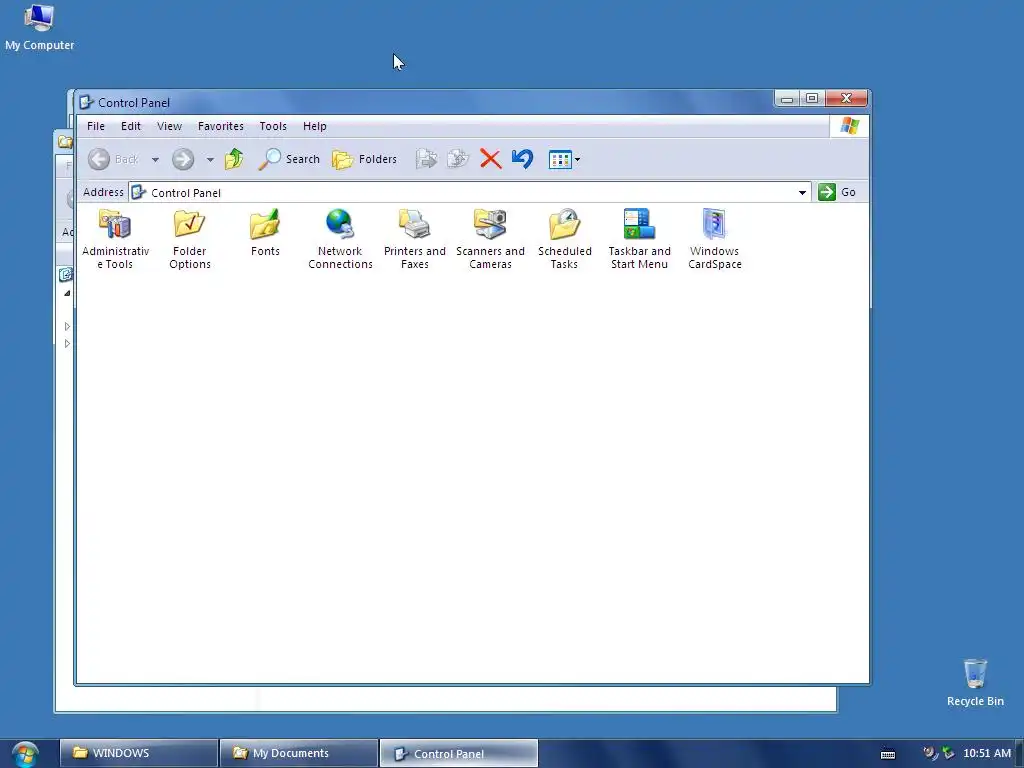Open the Forward history dropdown arrow
This screenshot has height=768, width=1024.
click(x=210, y=159)
